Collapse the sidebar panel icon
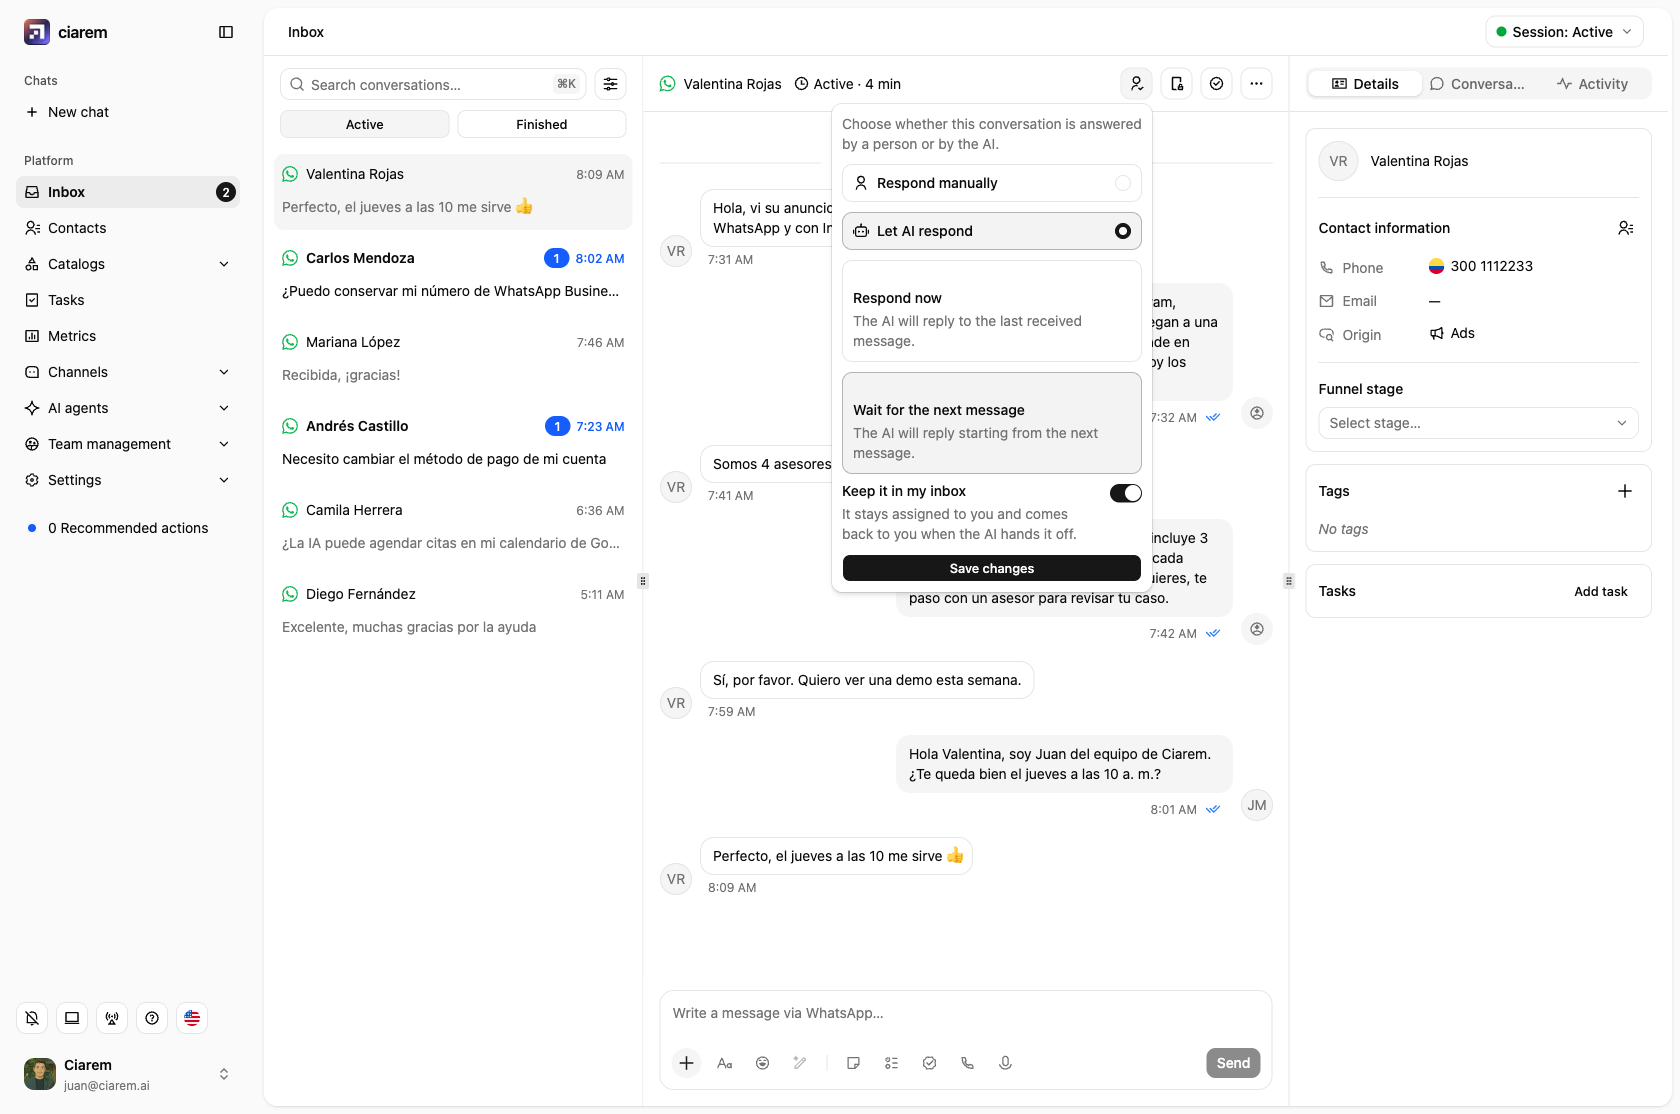This screenshot has width=1680, height=1114. (226, 32)
